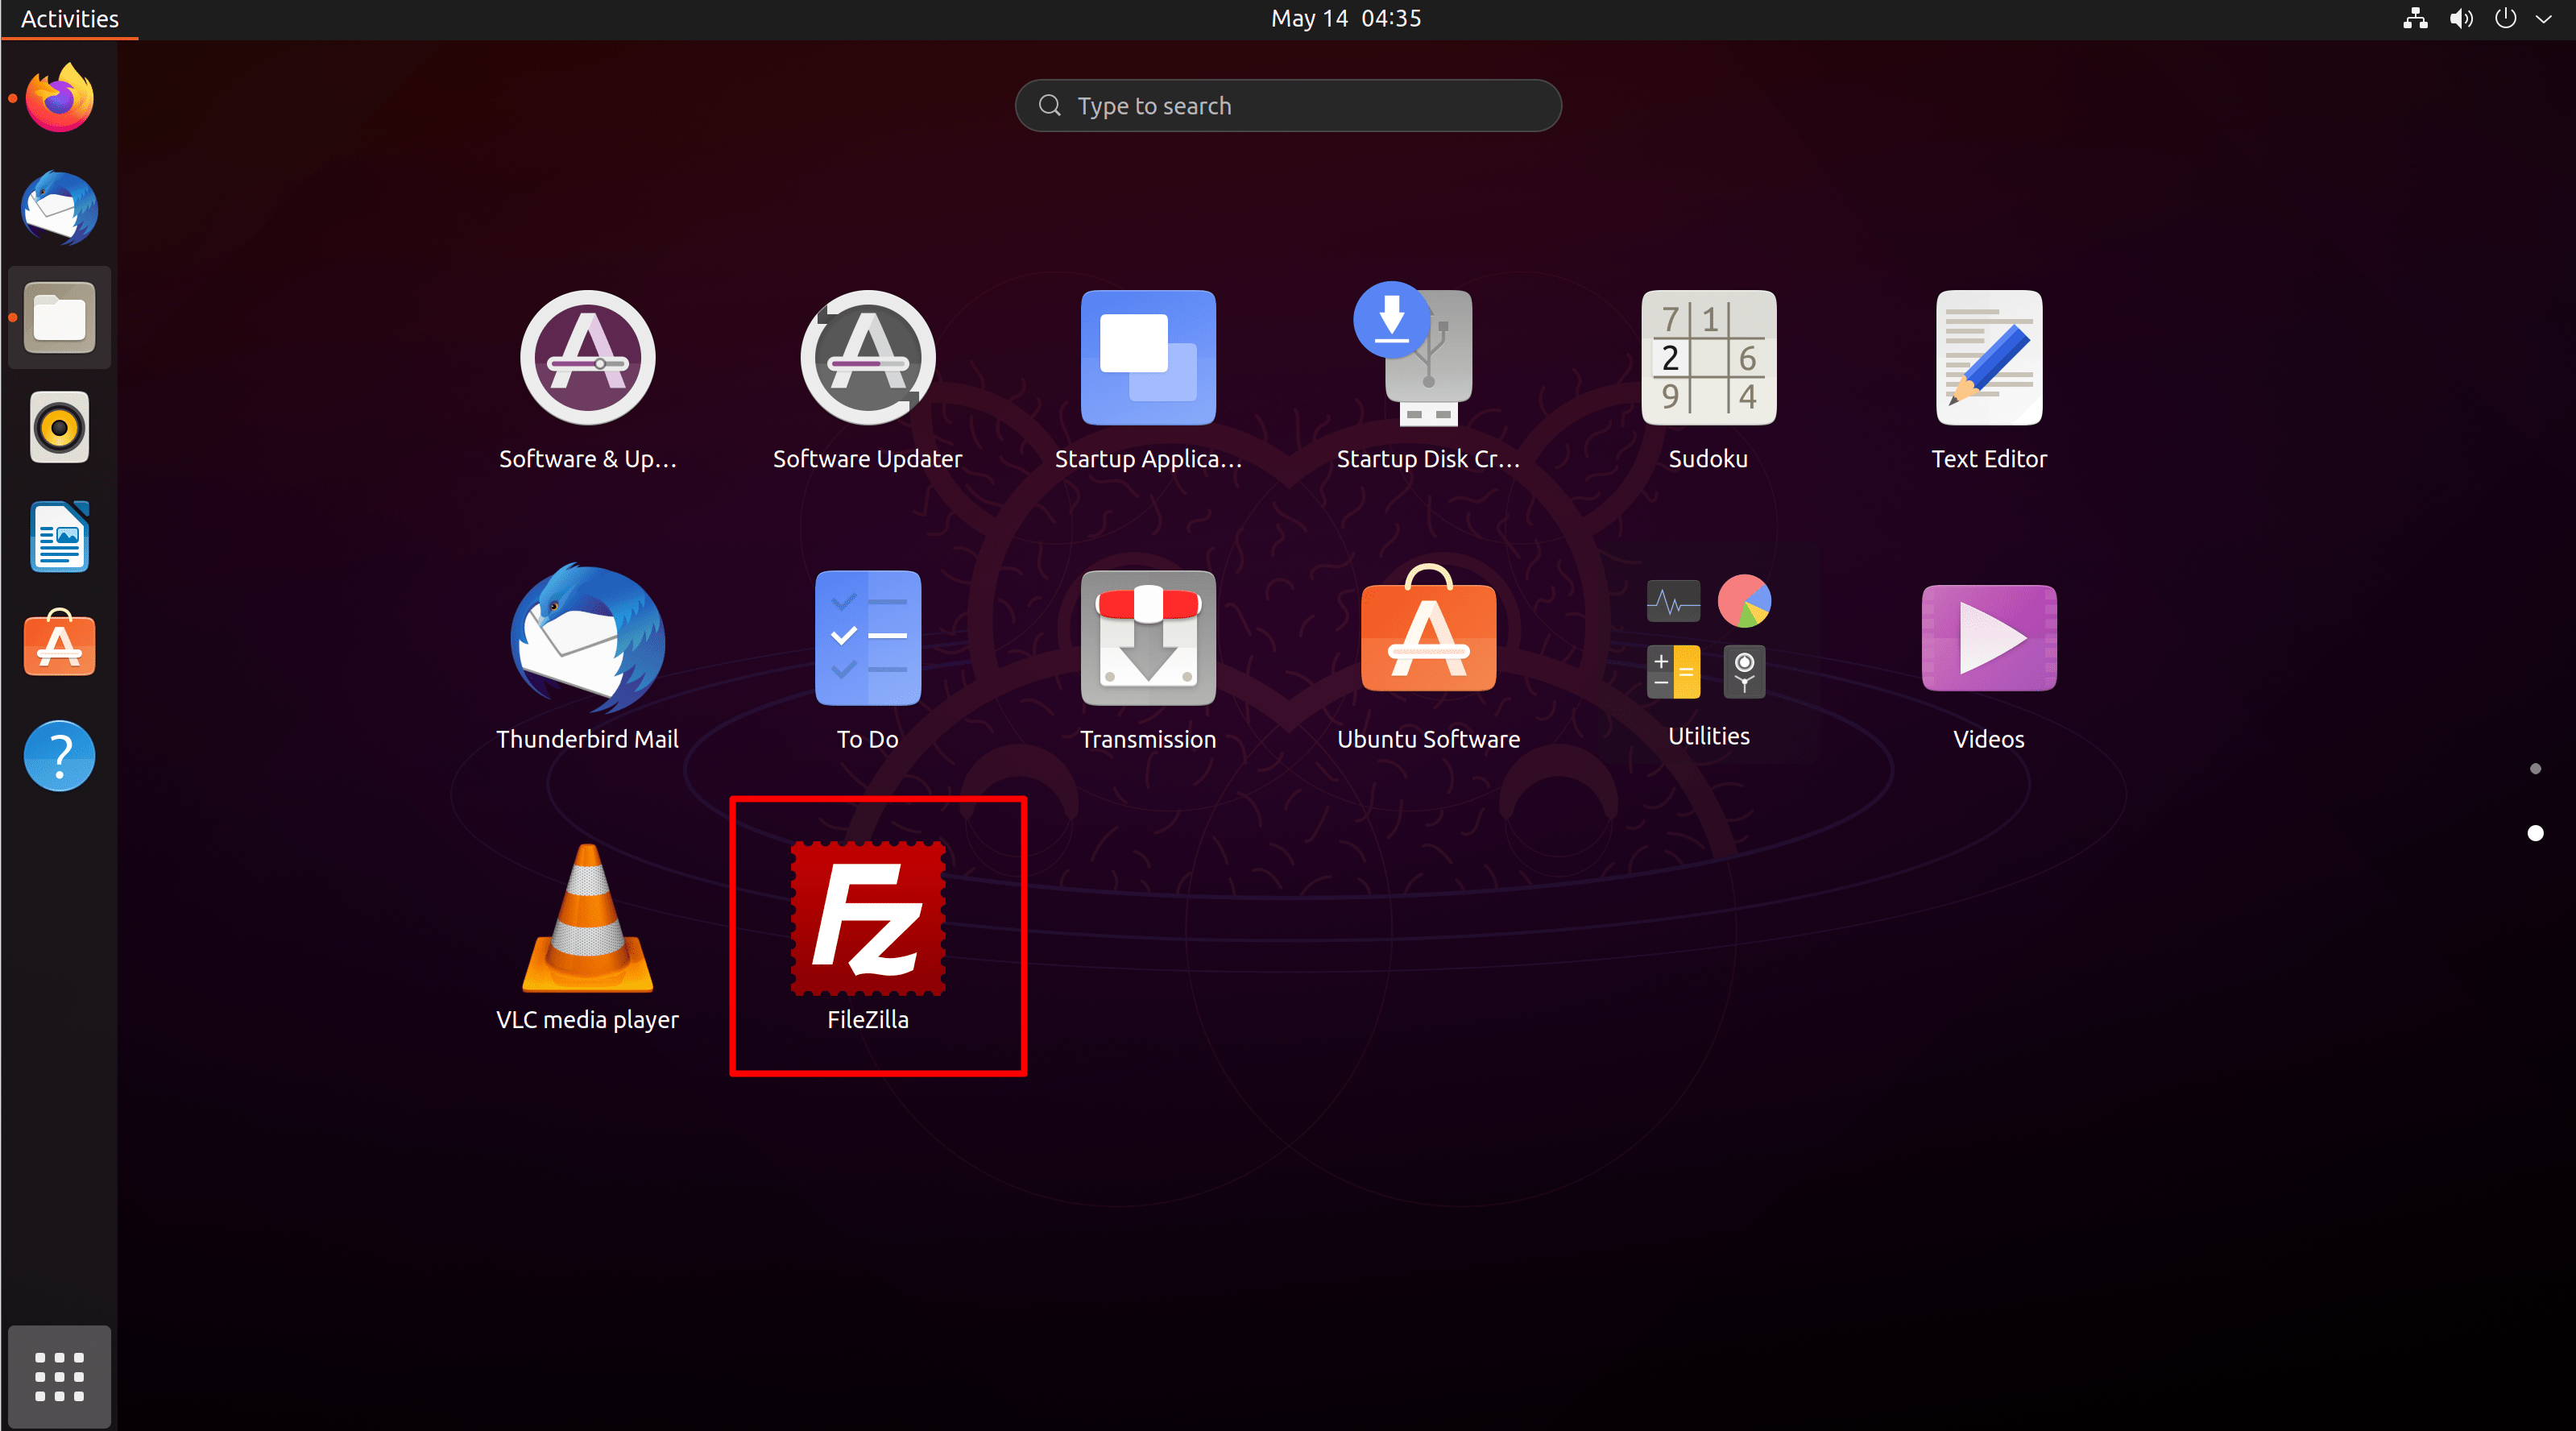Click the Activities button

click(x=69, y=19)
